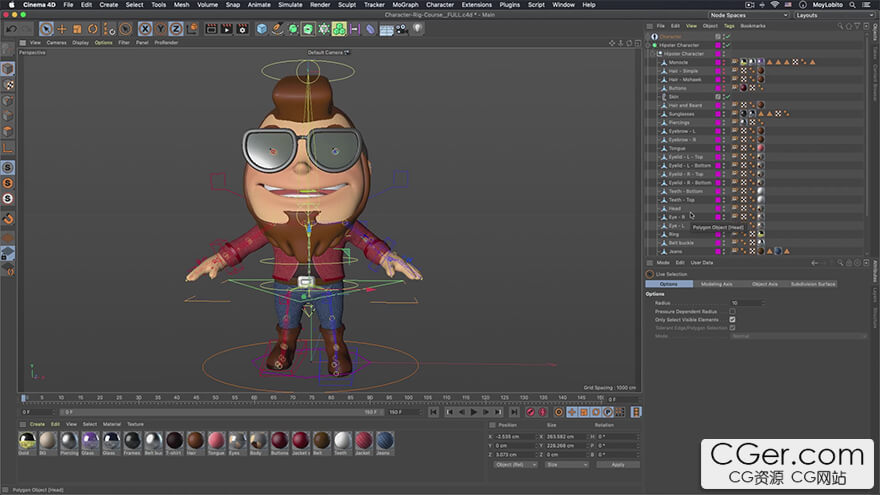Toggle the Skin object enable checkmark
The width and height of the screenshot is (880, 495).
coord(727,97)
